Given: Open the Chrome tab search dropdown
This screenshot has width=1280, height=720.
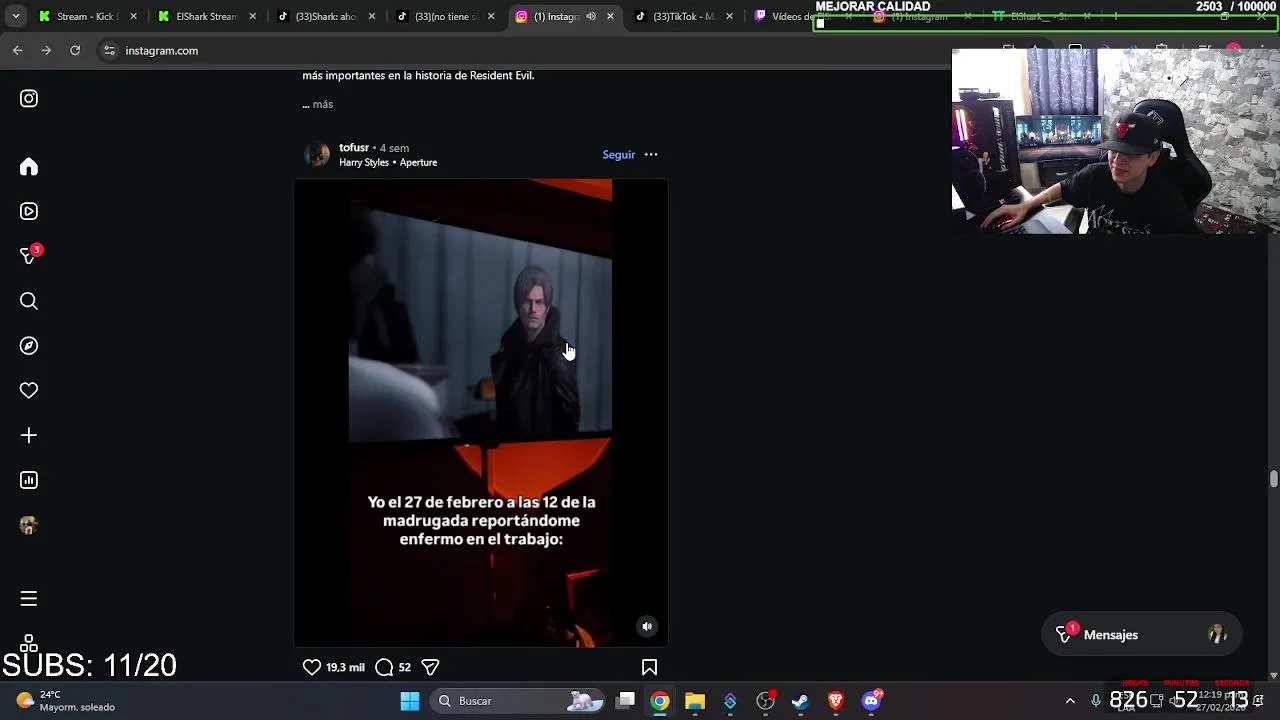Looking at the screenshot, I should coord(15,16).
